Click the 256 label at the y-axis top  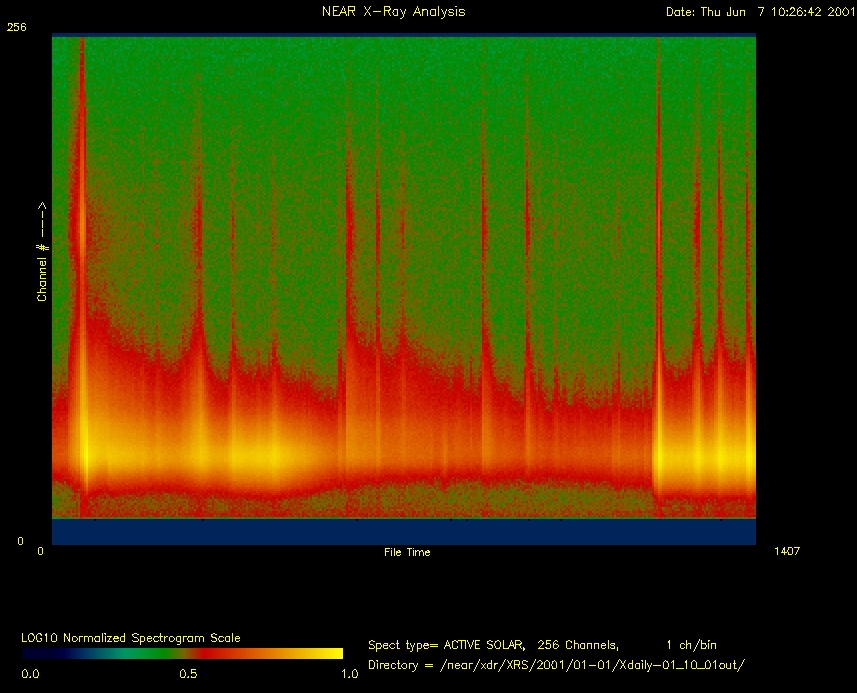[x=16, y=27]
